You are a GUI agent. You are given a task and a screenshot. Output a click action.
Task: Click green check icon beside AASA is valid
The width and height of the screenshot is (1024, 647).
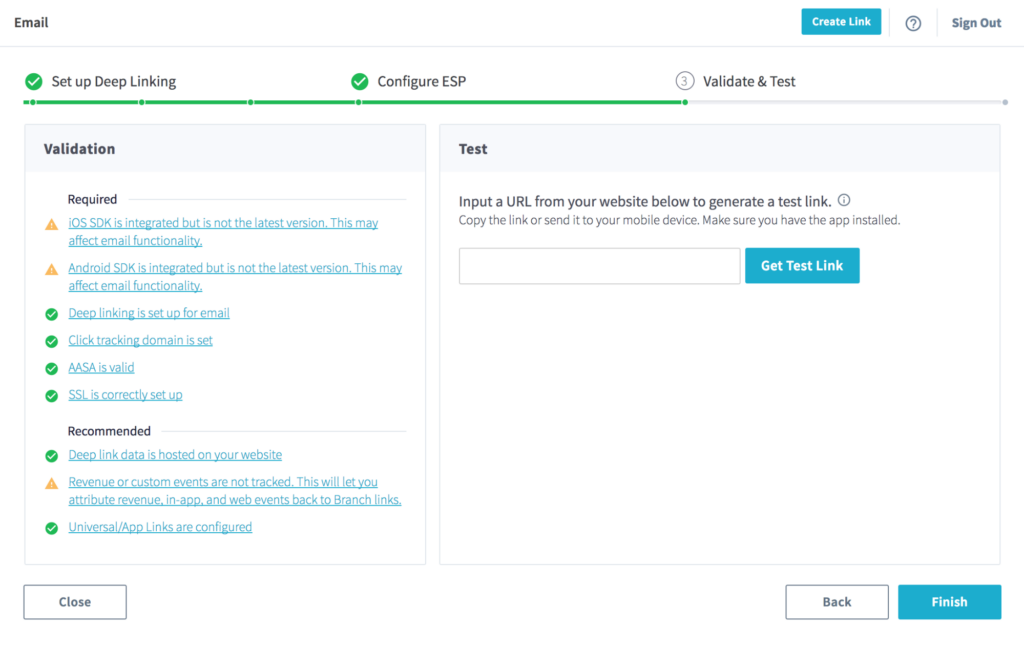point(52,368)
